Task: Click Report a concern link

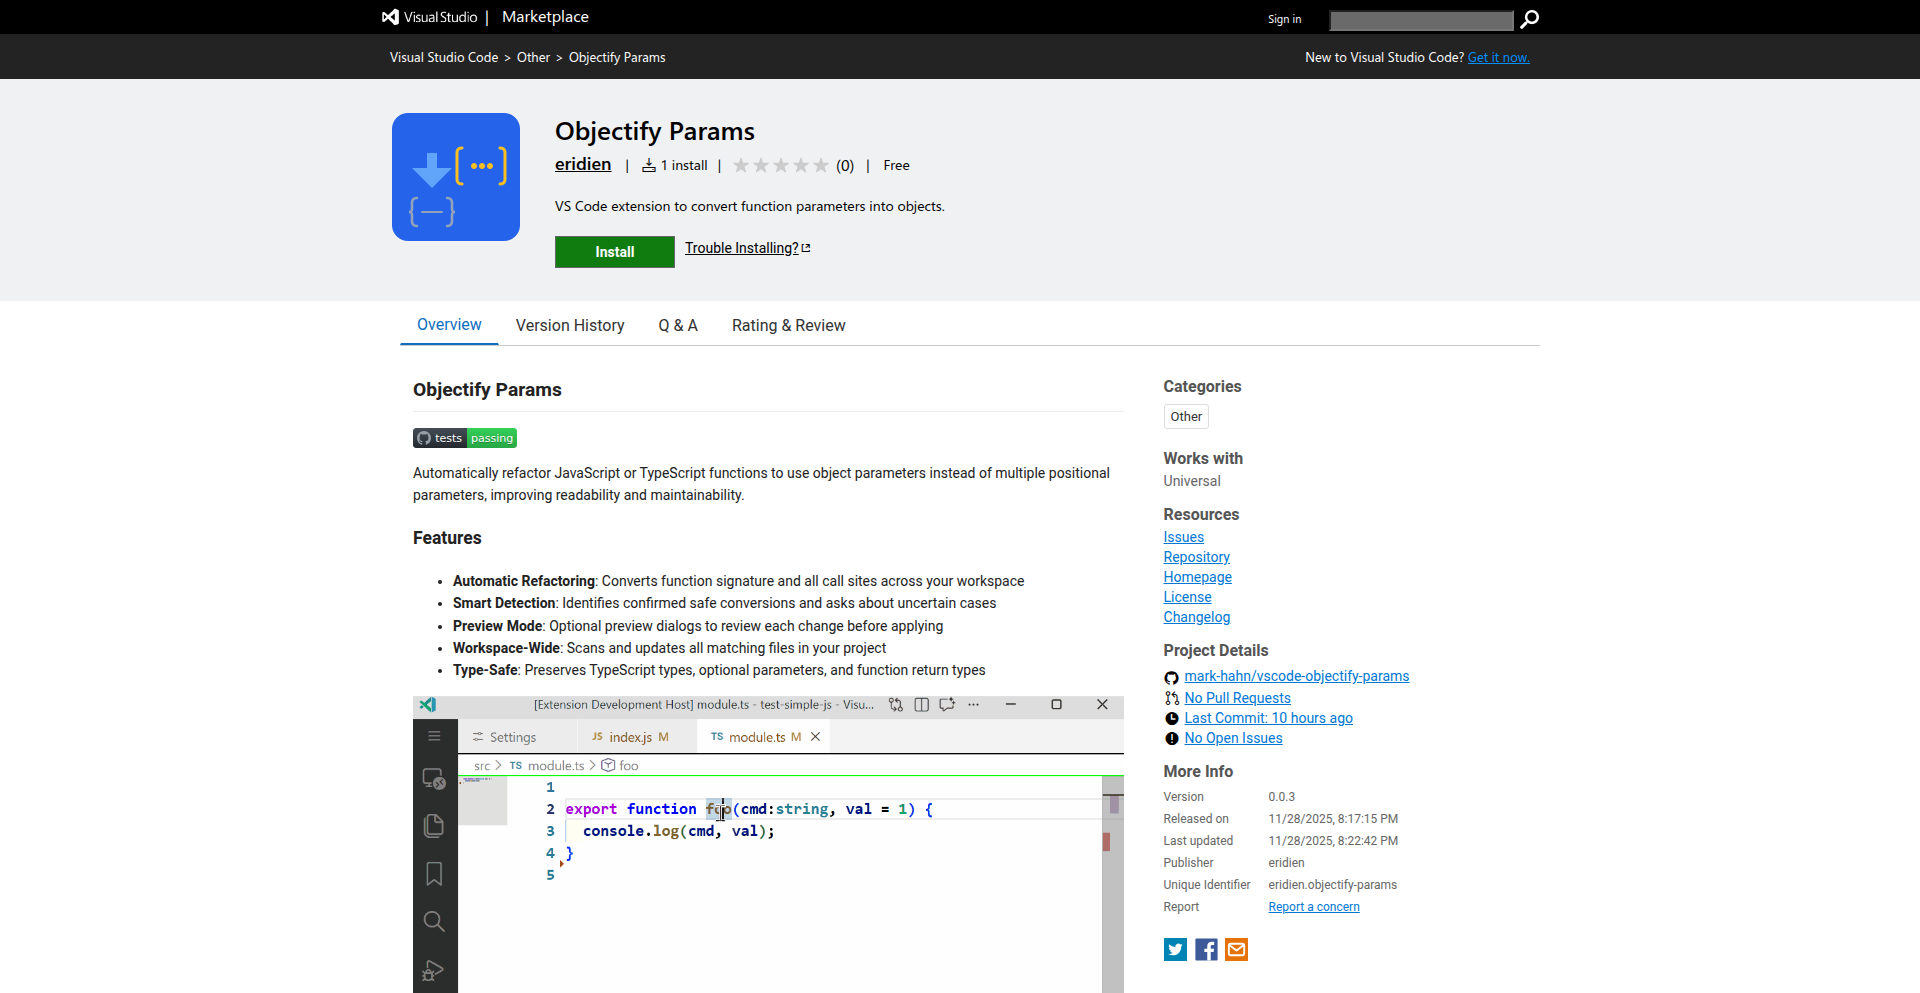Action: click(x=1314, y=907)
